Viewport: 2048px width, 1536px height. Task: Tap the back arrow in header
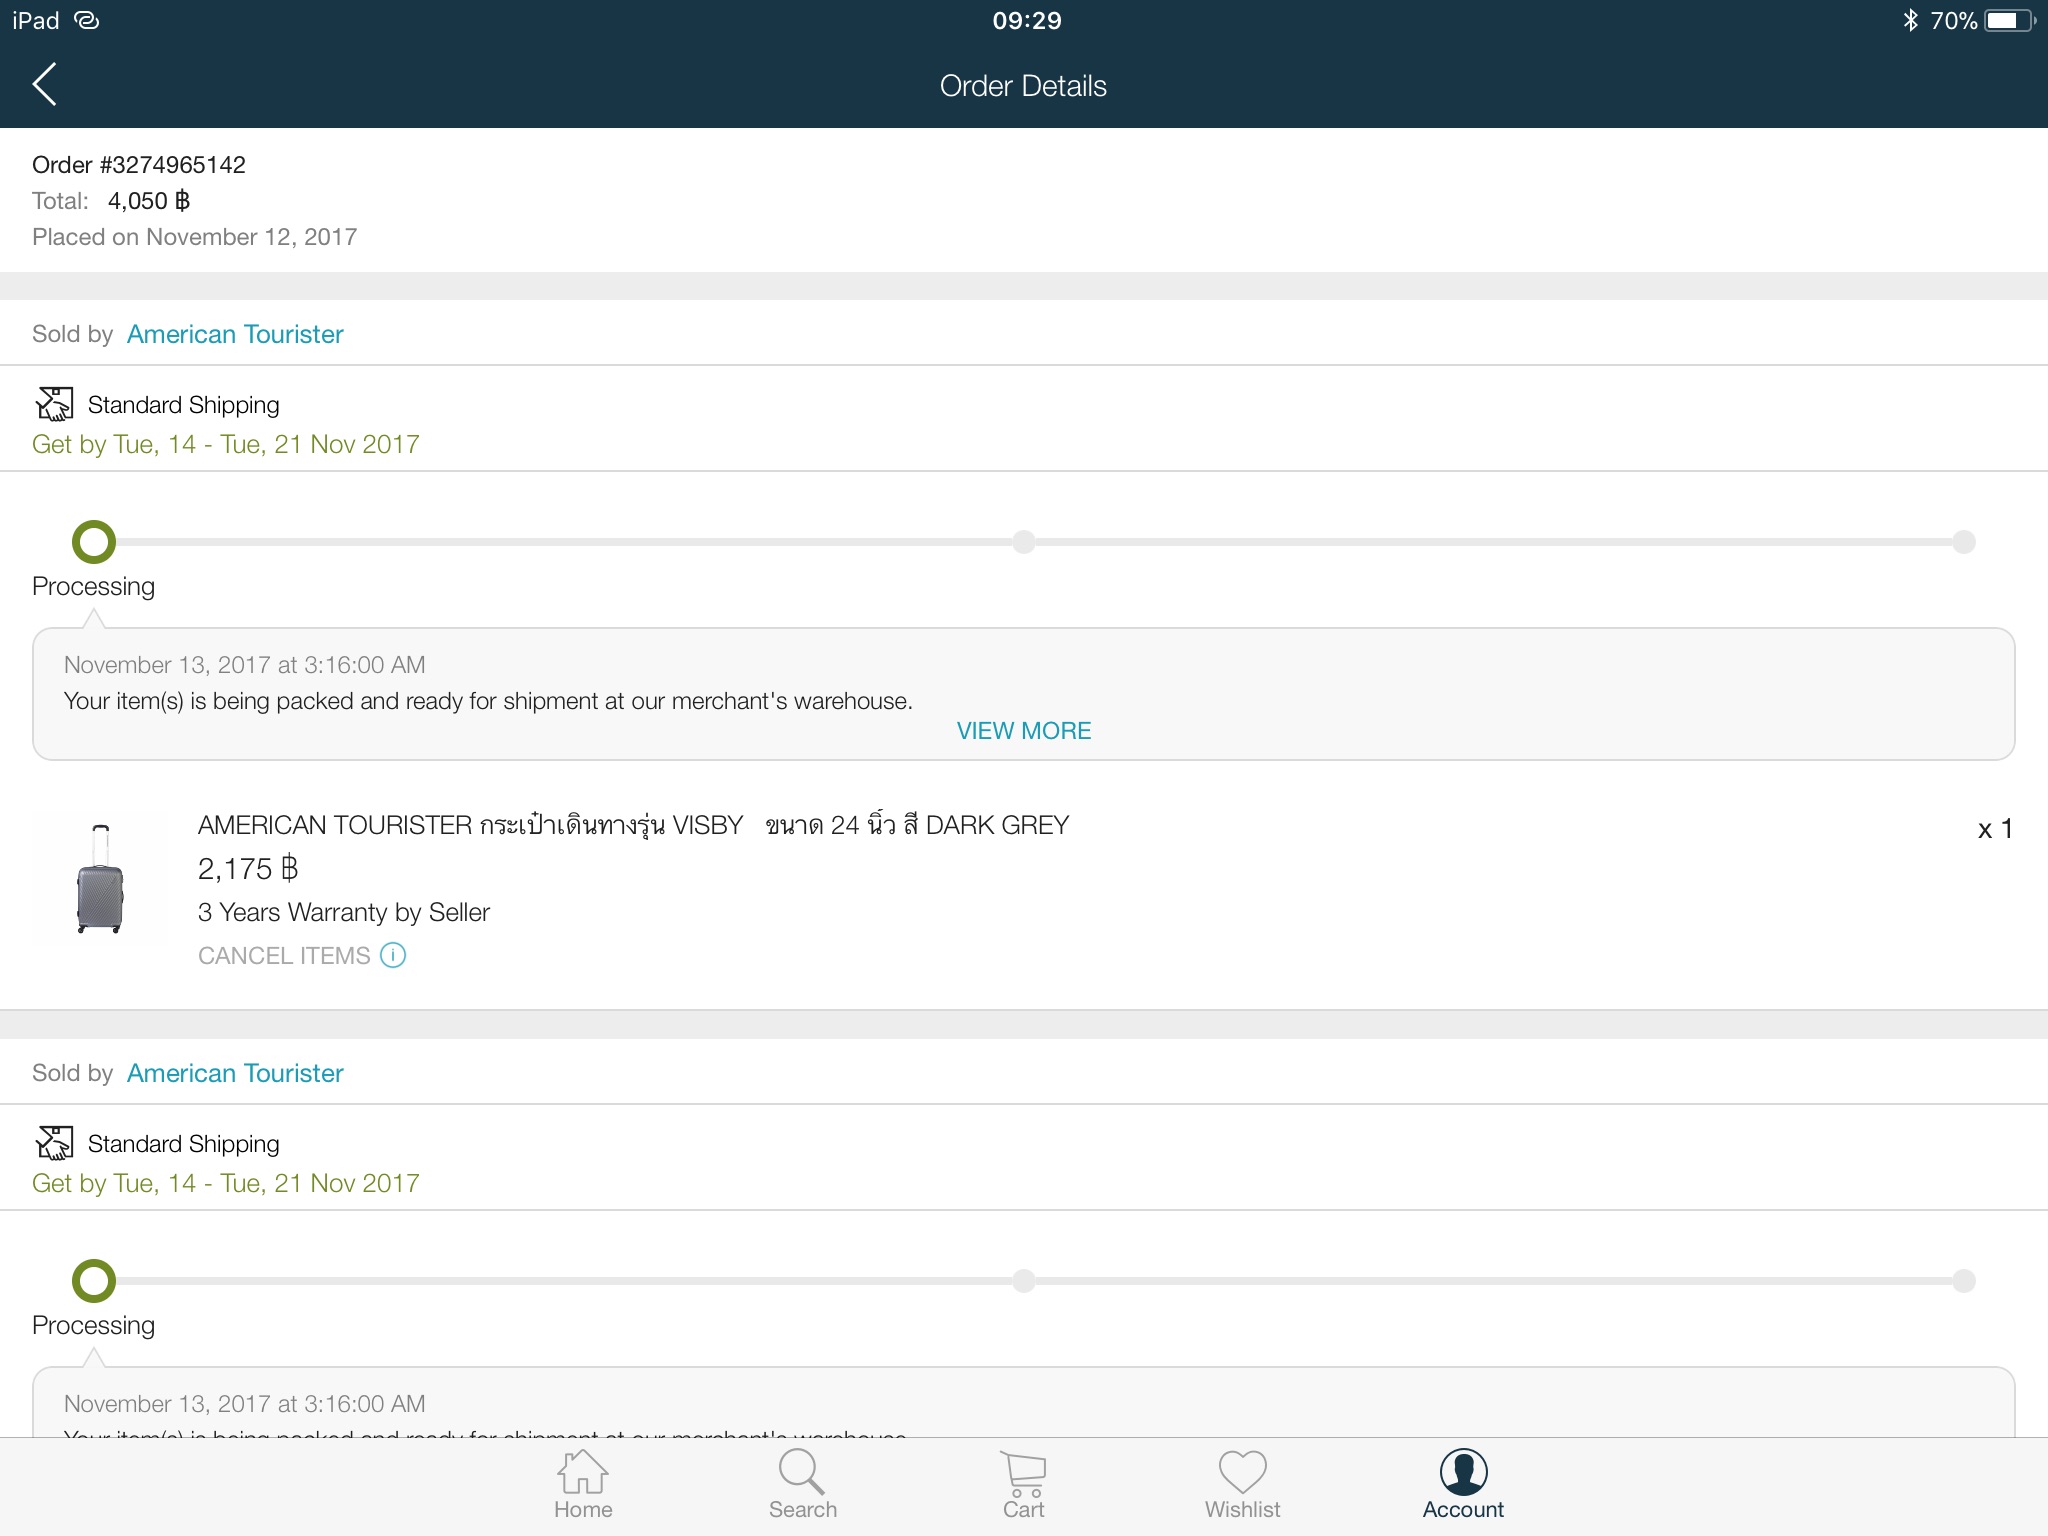coord(45,85)
